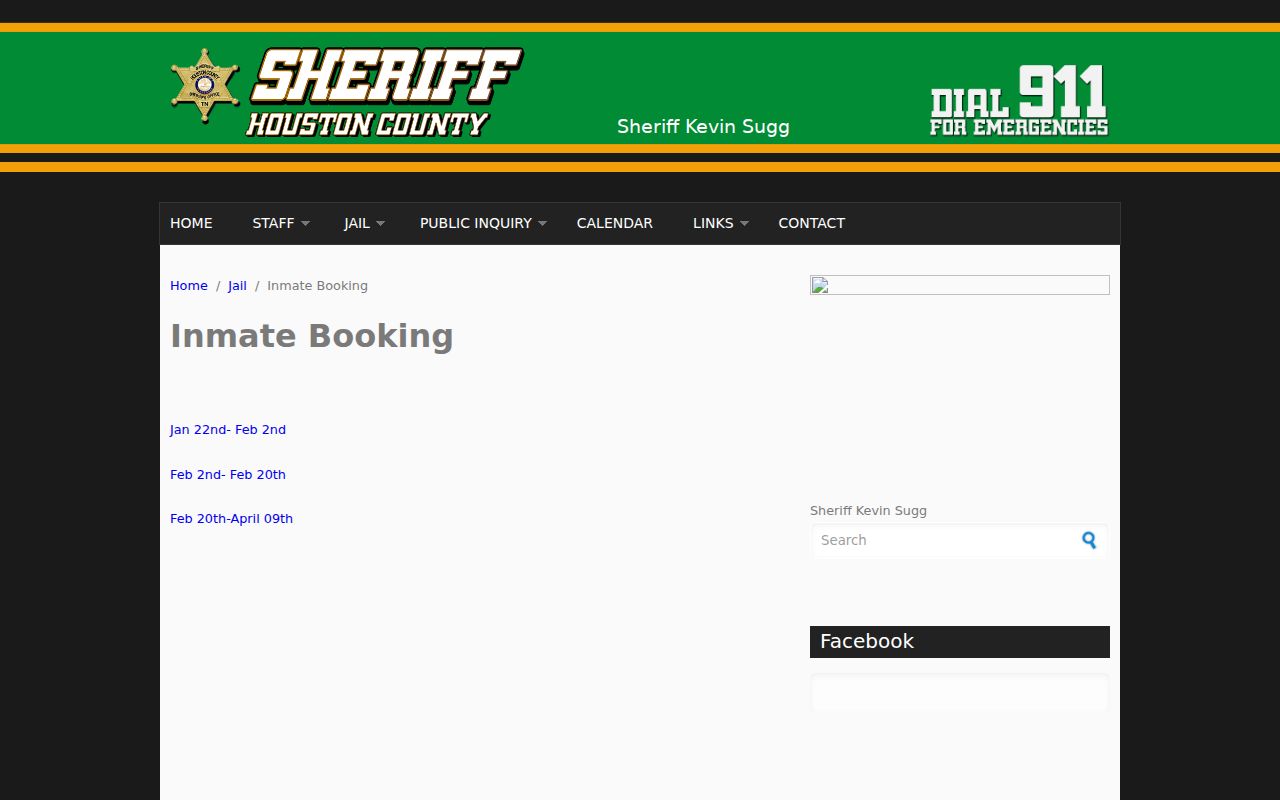Click the broken image in the sidebar
The height and width of the screenshot is (800, 1280).
960,285
